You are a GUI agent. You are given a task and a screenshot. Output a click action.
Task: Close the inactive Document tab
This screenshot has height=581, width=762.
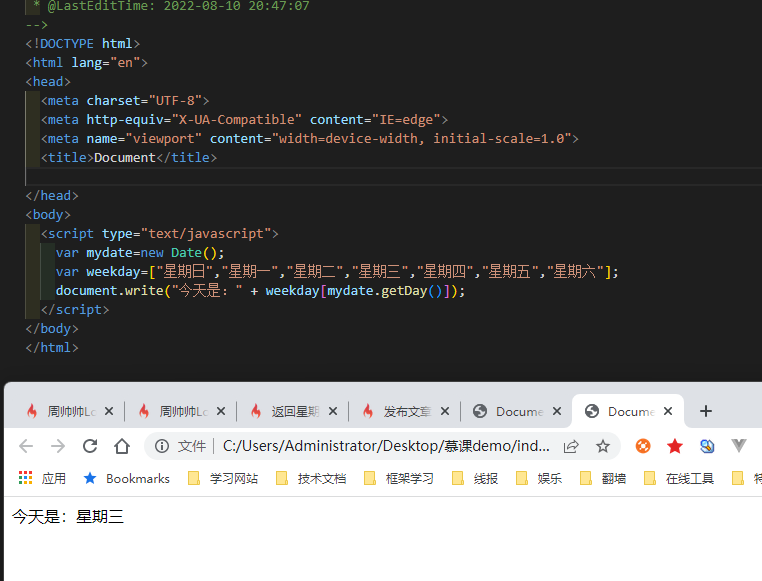[557, 411]
